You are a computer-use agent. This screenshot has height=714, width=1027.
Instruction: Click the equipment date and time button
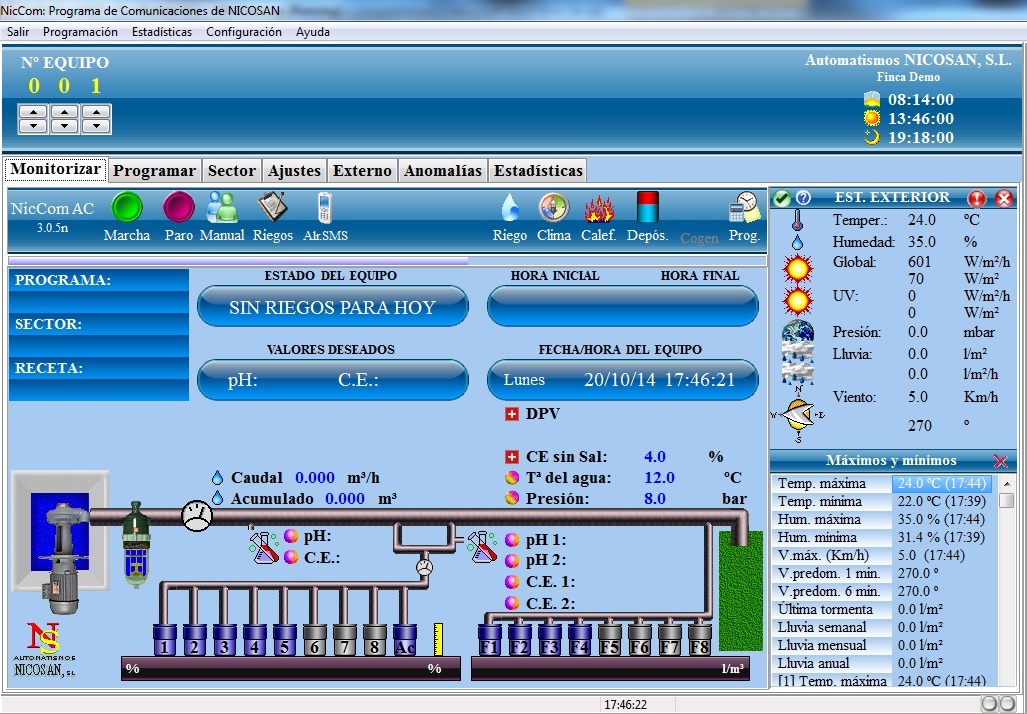623,380
